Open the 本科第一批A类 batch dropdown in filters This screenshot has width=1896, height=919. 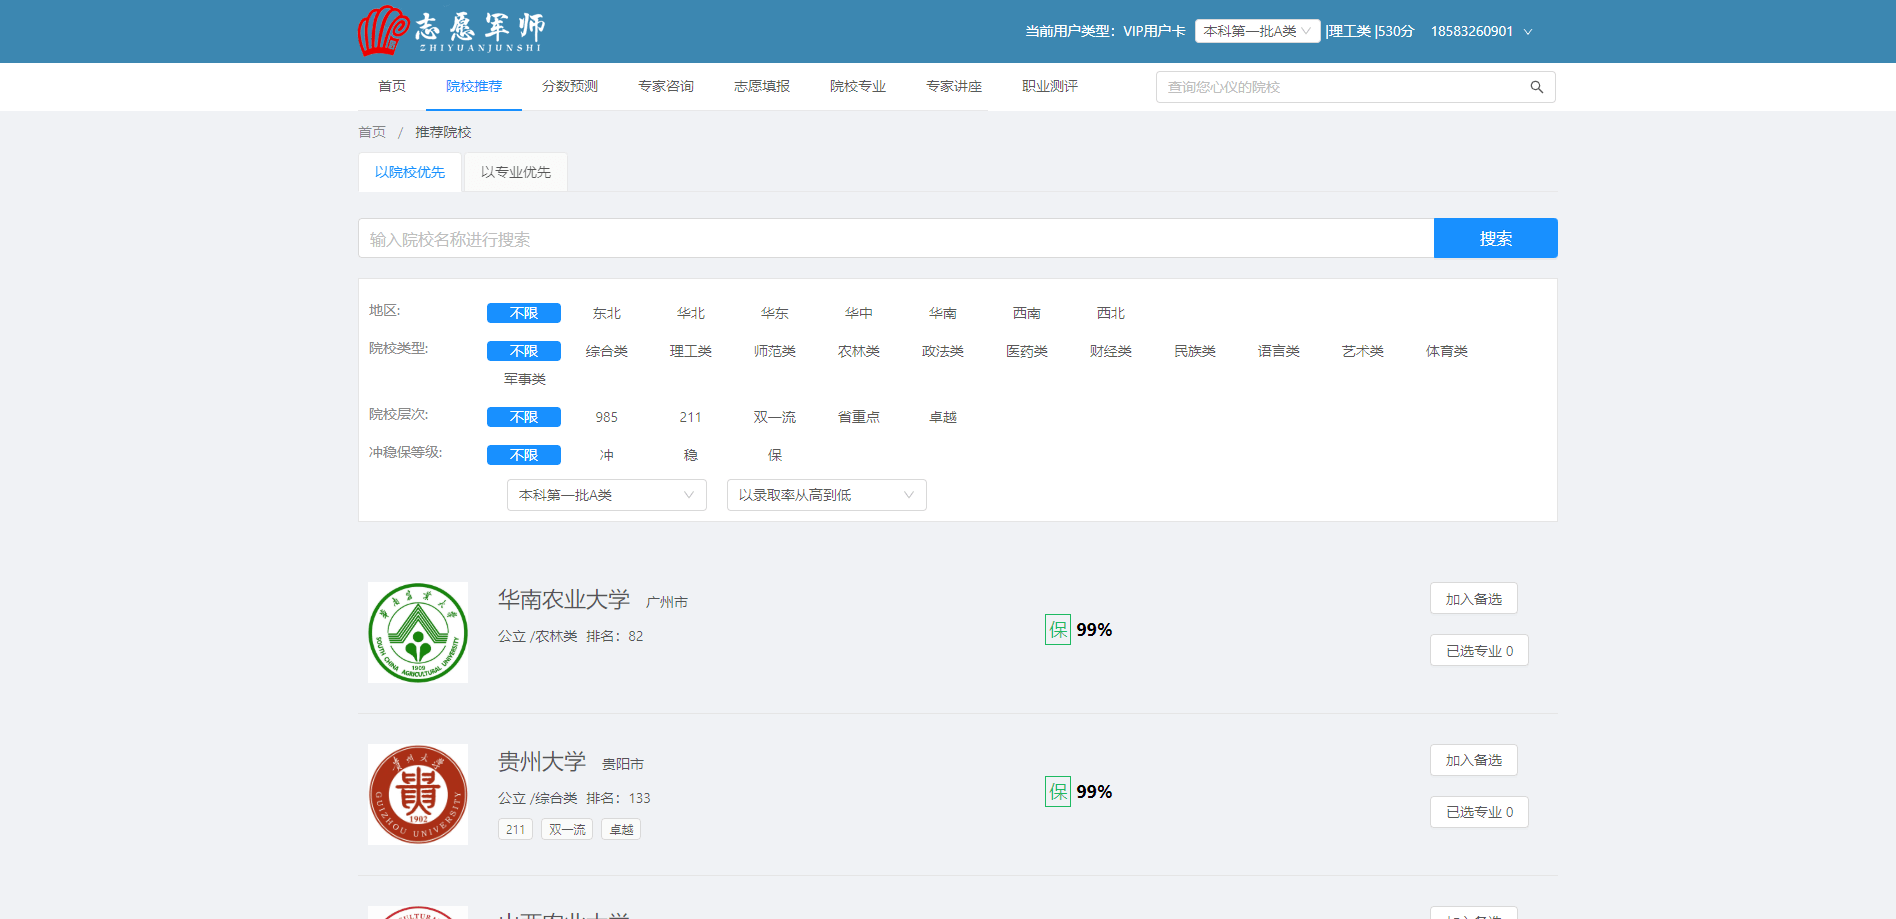click(607, 495)
